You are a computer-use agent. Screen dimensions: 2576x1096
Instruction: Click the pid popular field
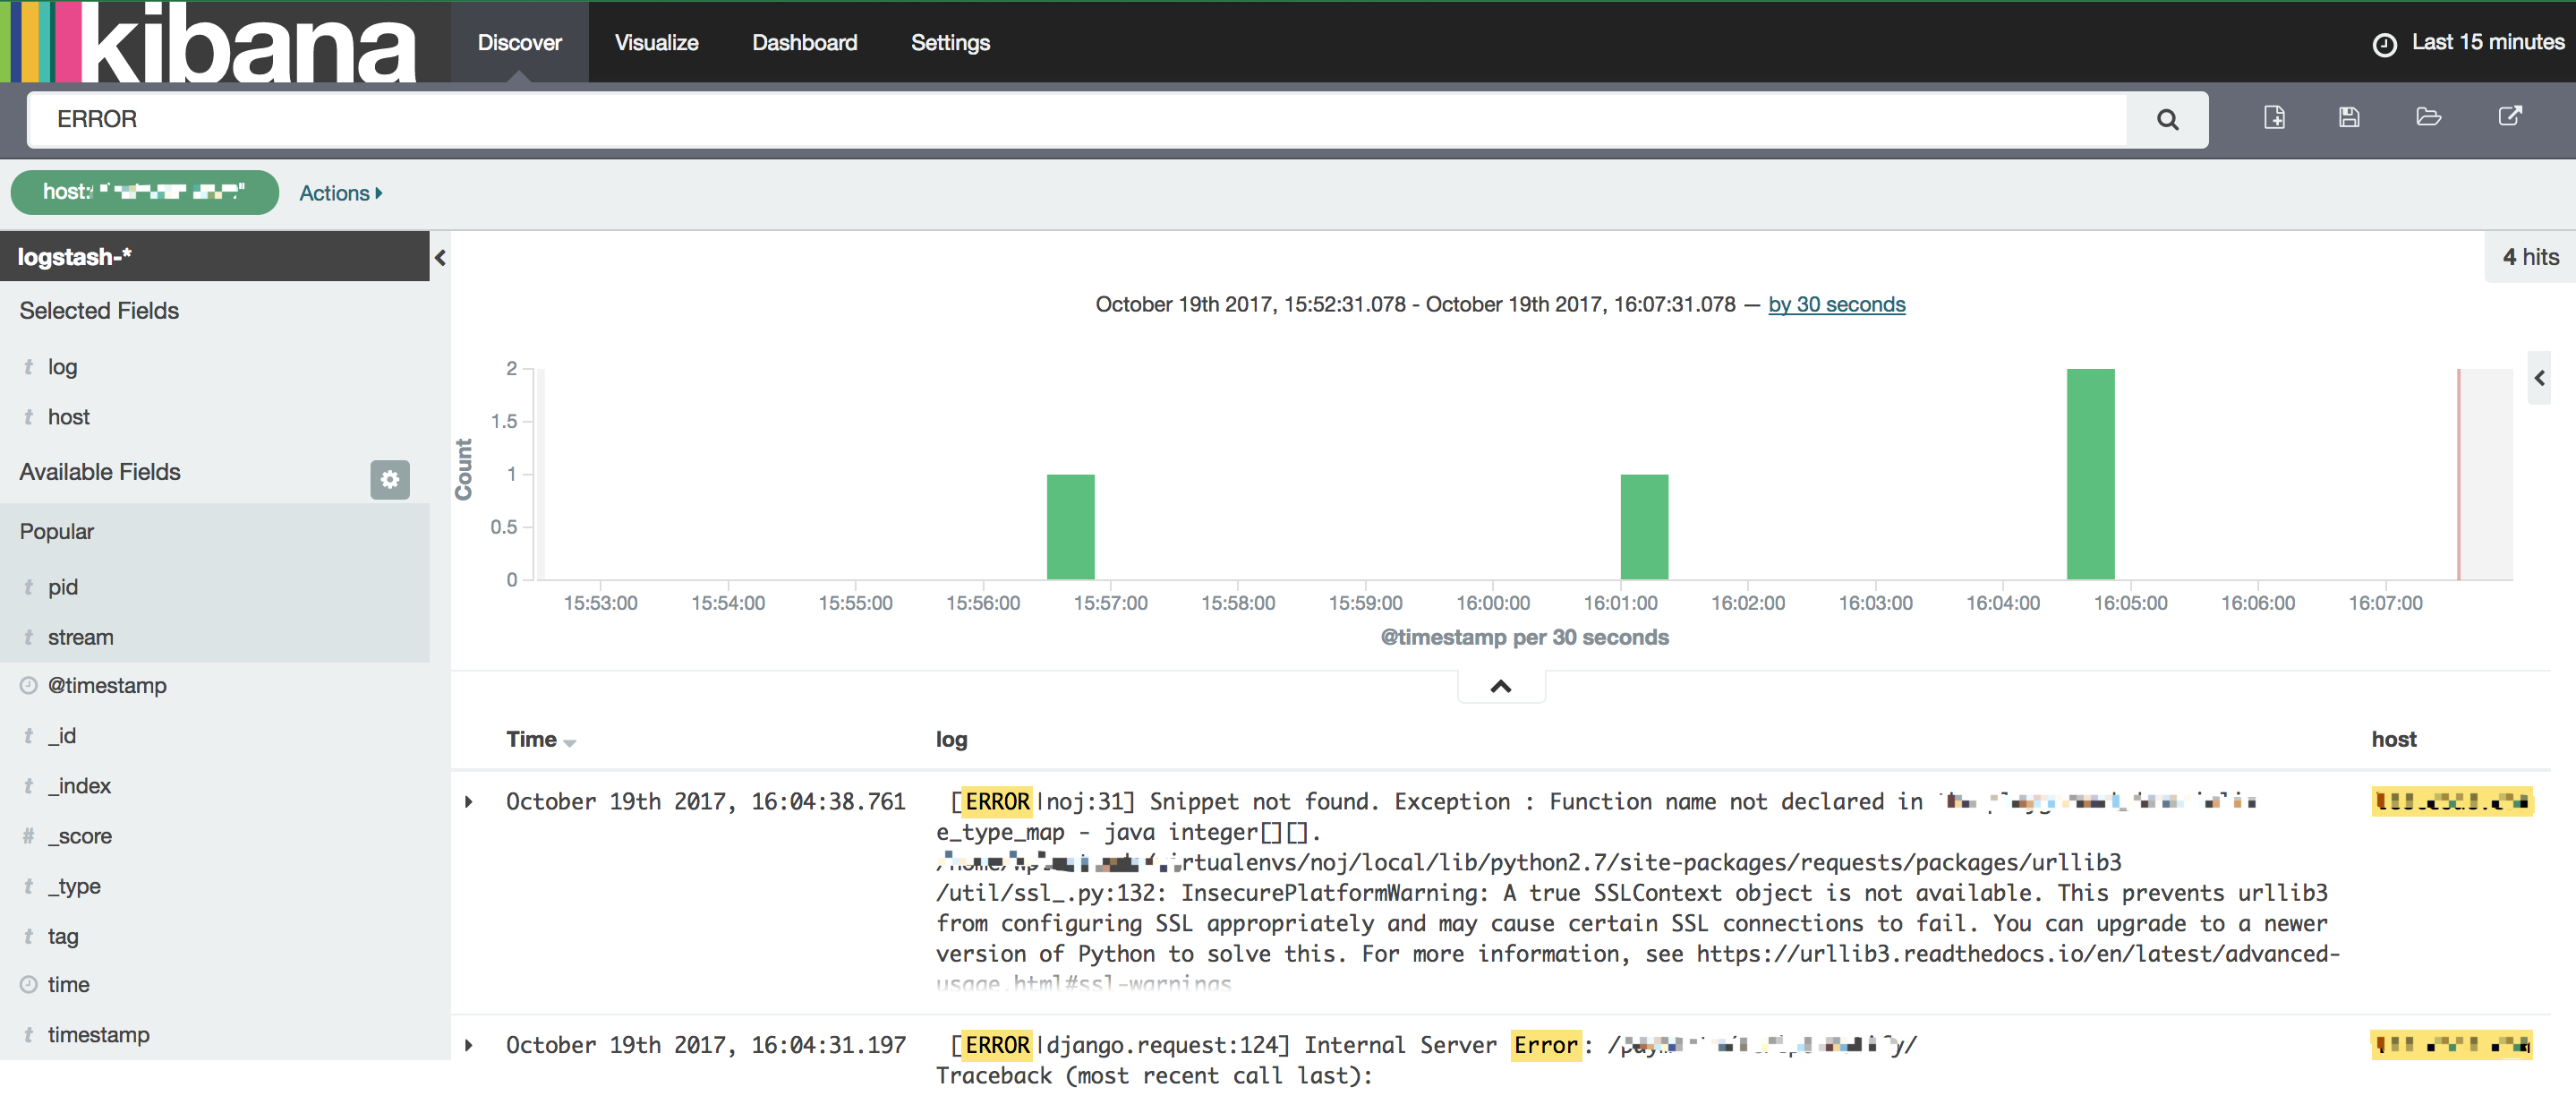coord(62,588)
